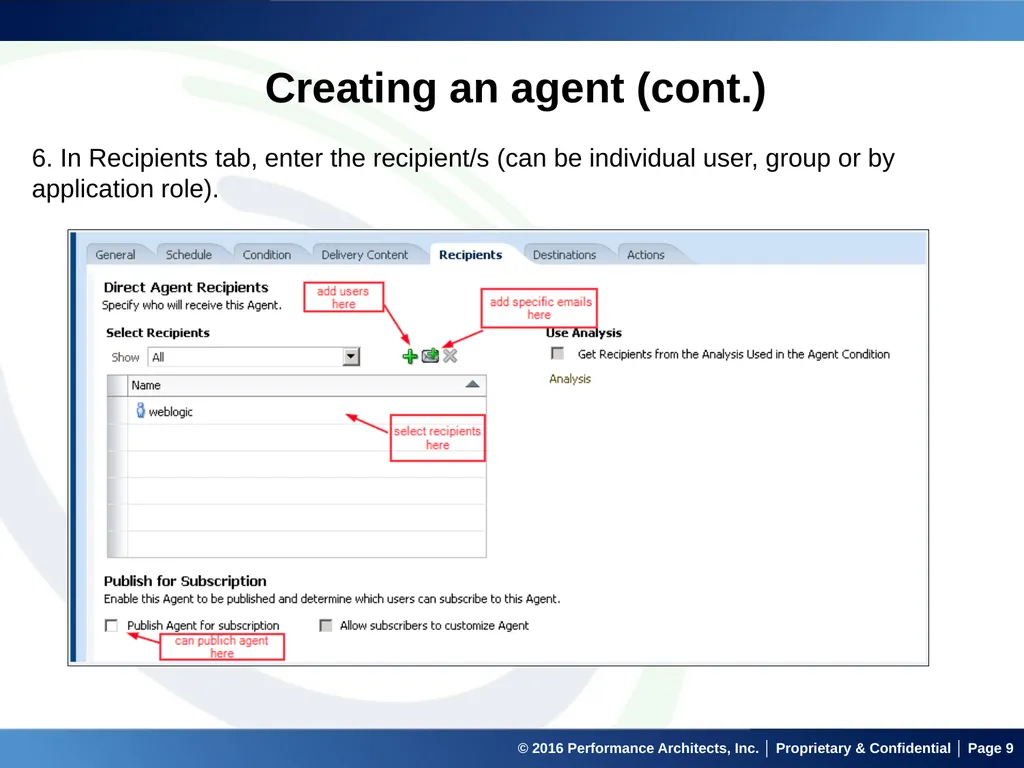Open the Actions tab
Image resolution: width=1024 pixels, height=768 pixels.
645,255
